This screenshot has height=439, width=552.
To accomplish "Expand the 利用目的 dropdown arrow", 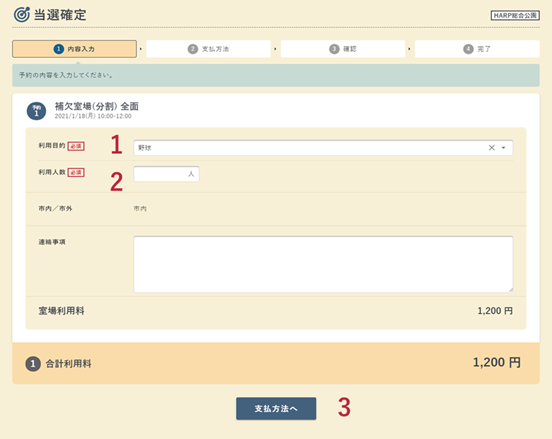I will pos(504,148).
